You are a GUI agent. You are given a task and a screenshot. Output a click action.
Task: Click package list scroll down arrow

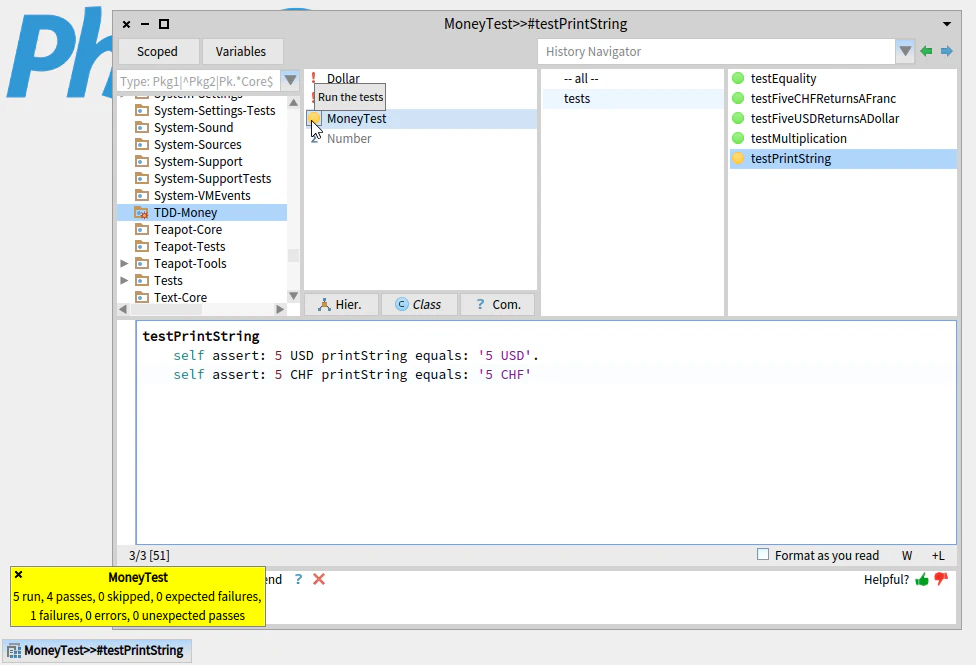pos(293,296)
